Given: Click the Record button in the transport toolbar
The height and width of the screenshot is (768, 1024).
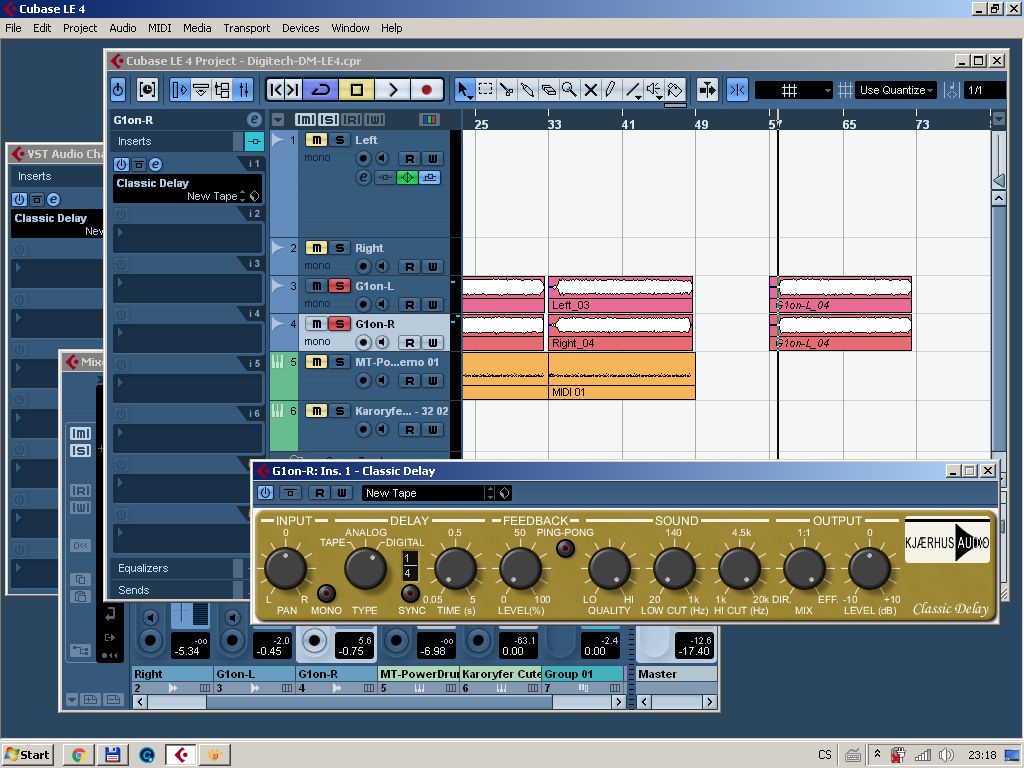Looking at the screenshot, I should (427, 90).
